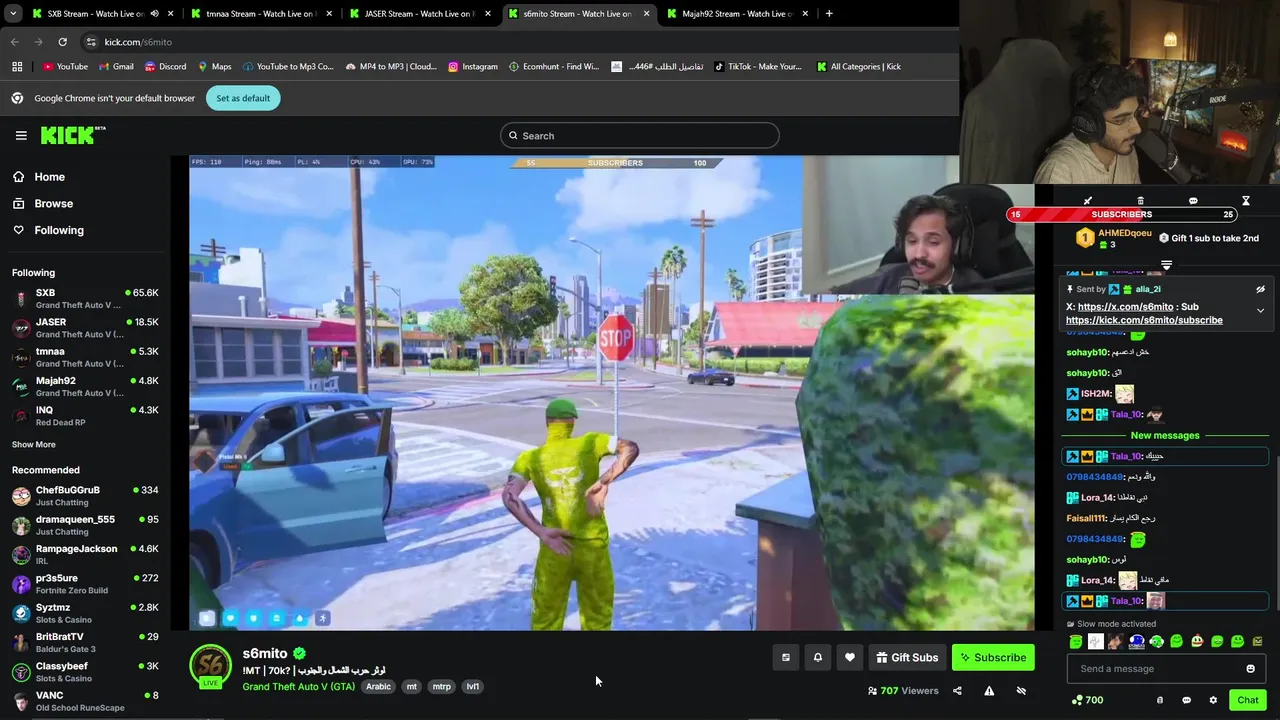Viewport: 1280px width, 720px height.
Task: Open Grand Theft Auto V (GTA) category link
Action: 299,687
